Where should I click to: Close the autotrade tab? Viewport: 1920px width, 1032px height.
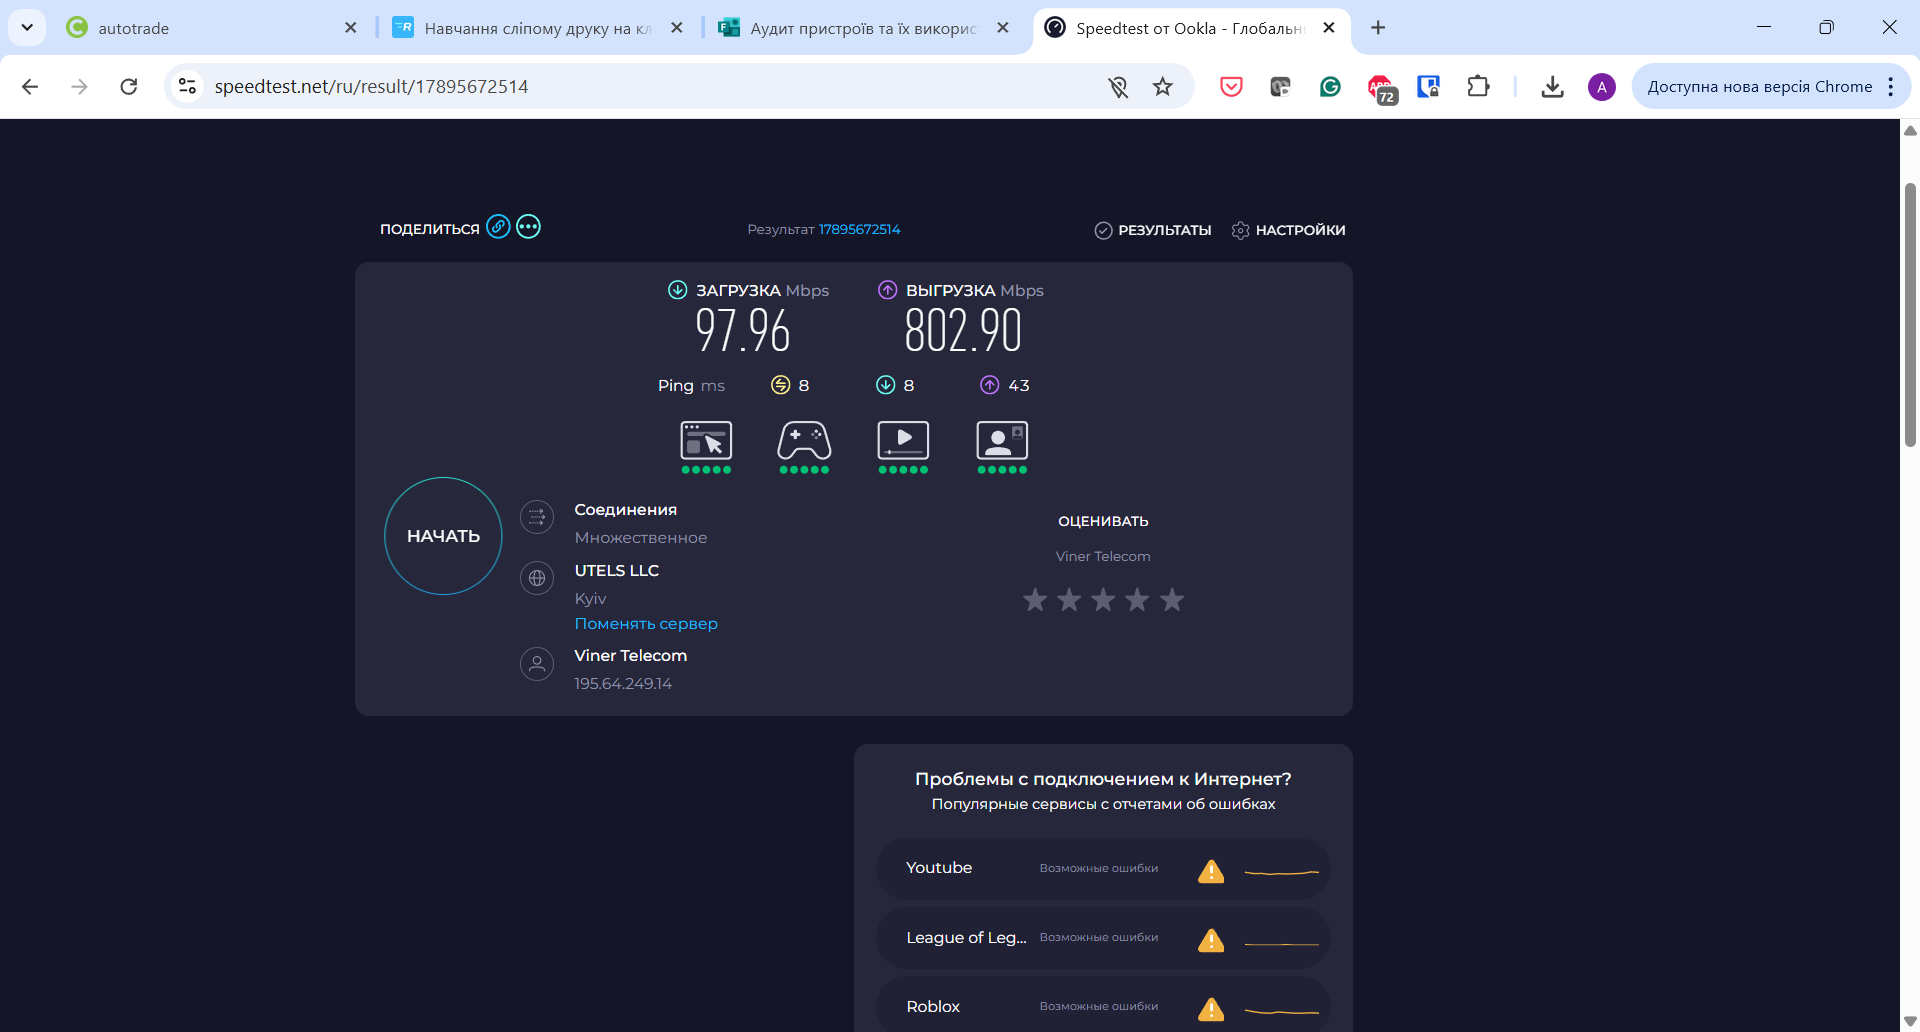[350, 28]
